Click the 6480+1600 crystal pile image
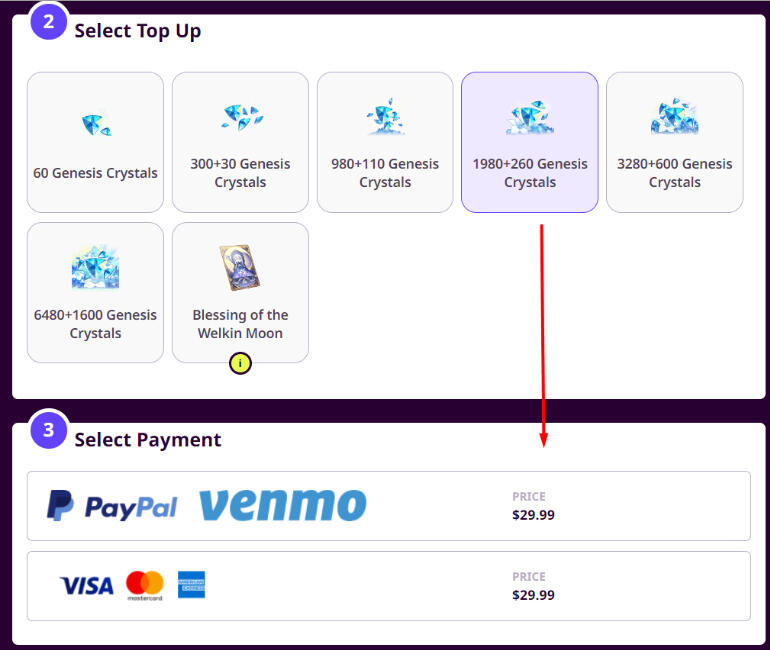 coord(95,267)
